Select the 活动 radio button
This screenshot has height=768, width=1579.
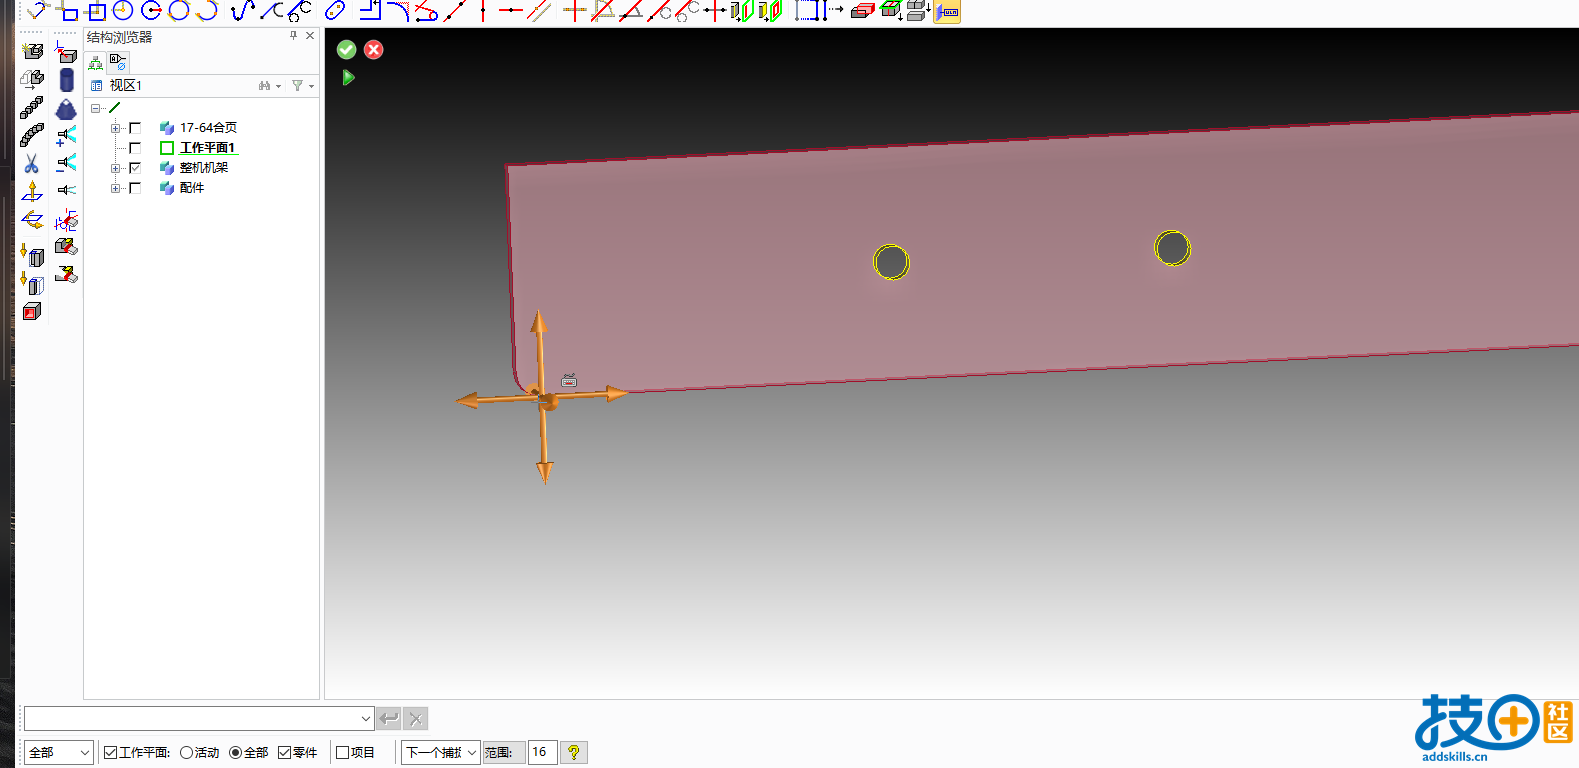(186, 752)
